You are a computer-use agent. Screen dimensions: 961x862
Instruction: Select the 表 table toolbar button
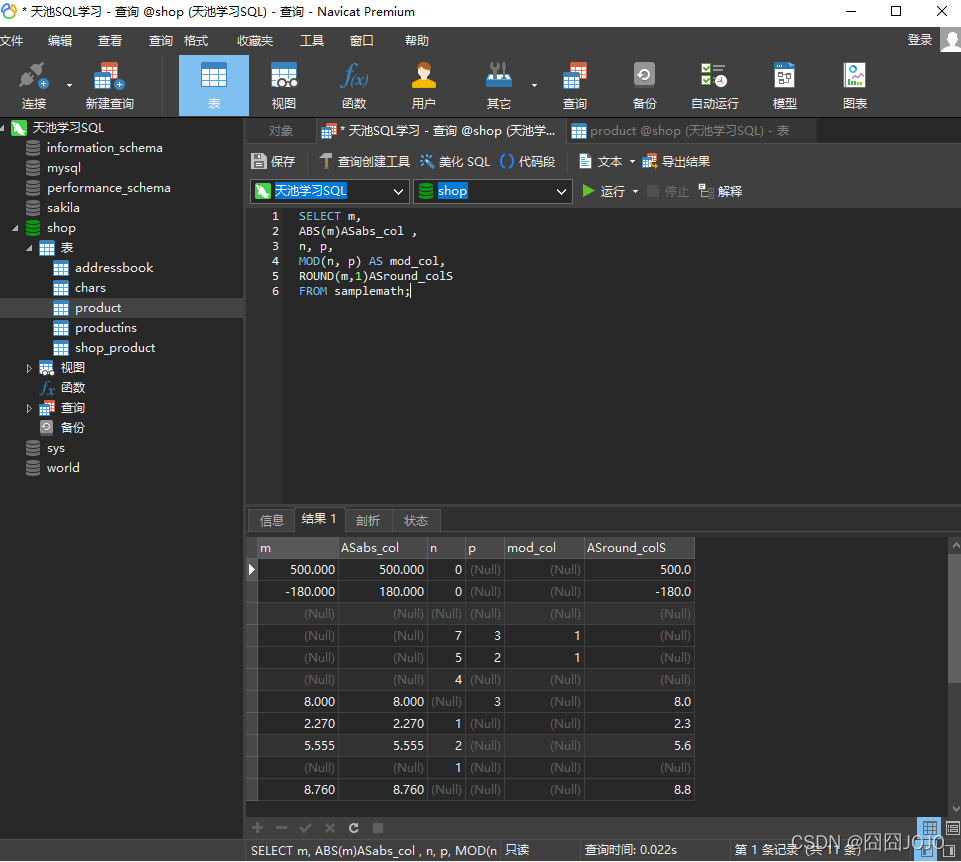pyautogui.click(x=214, y=85)
